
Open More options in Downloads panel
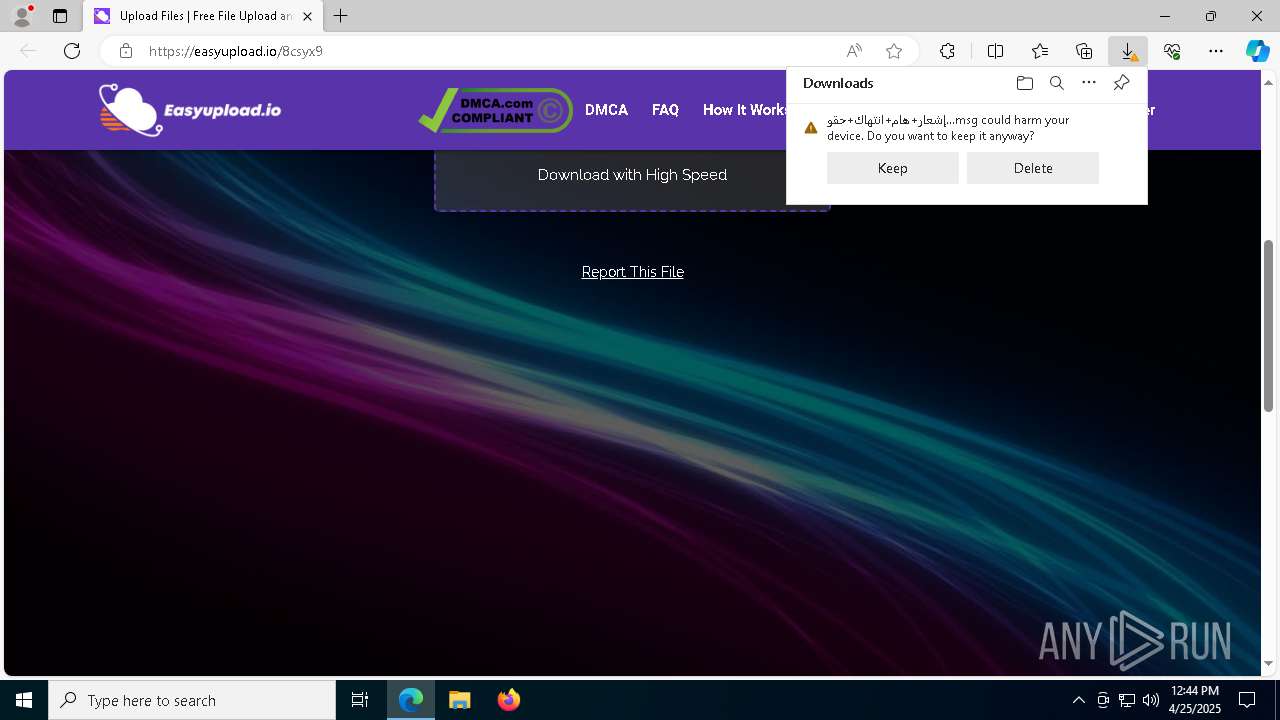pyautogui.click(x=1089, y=83)
